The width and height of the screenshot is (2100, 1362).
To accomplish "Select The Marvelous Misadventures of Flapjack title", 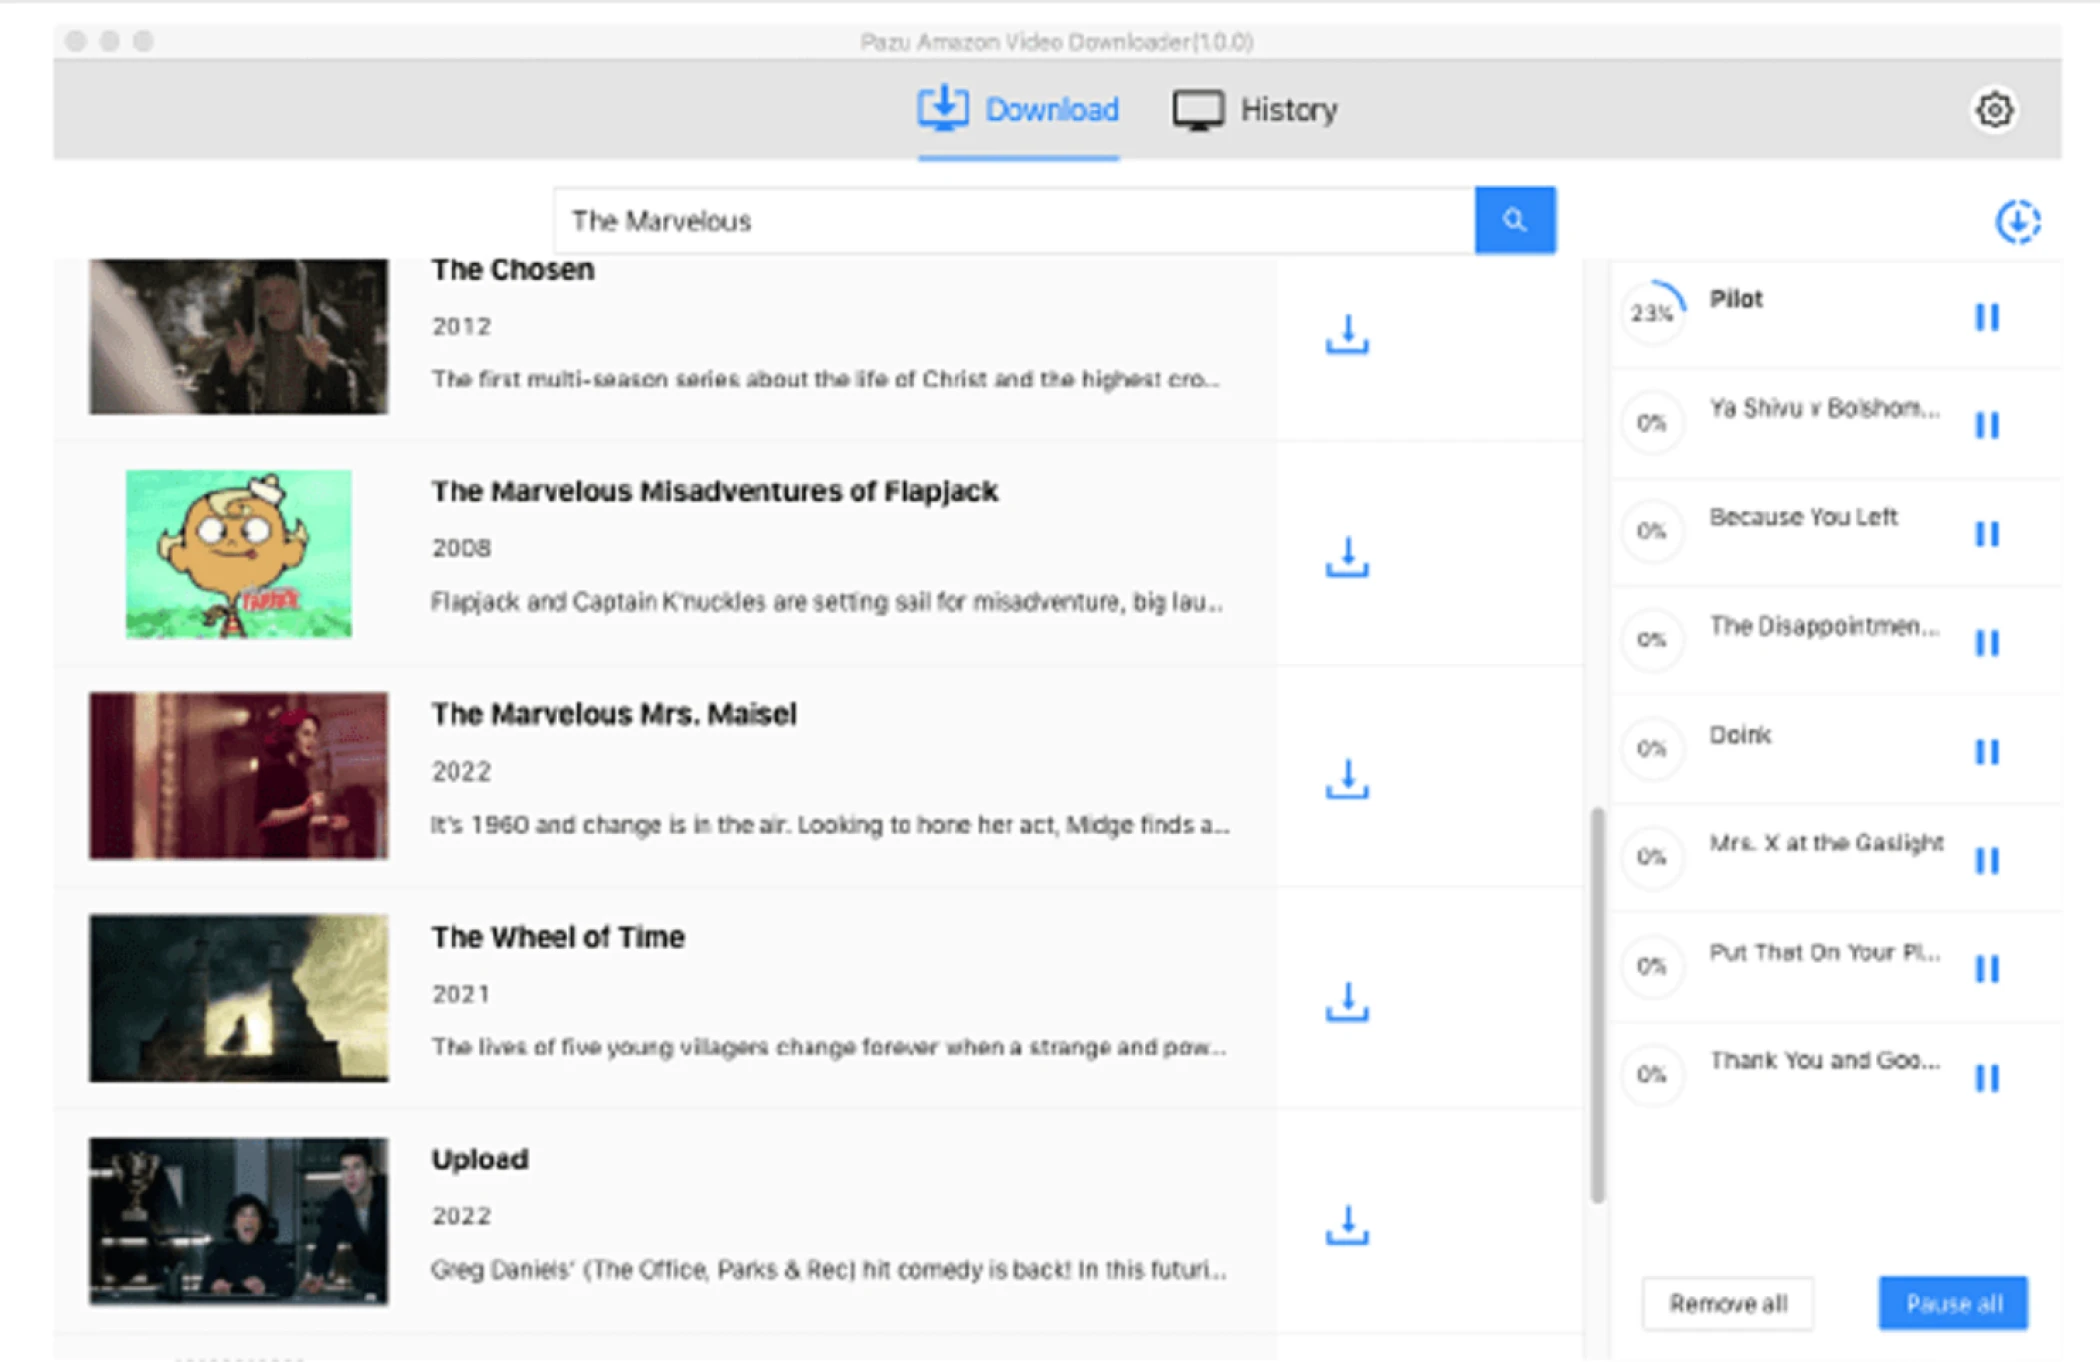I will click(x=714, y=491).
